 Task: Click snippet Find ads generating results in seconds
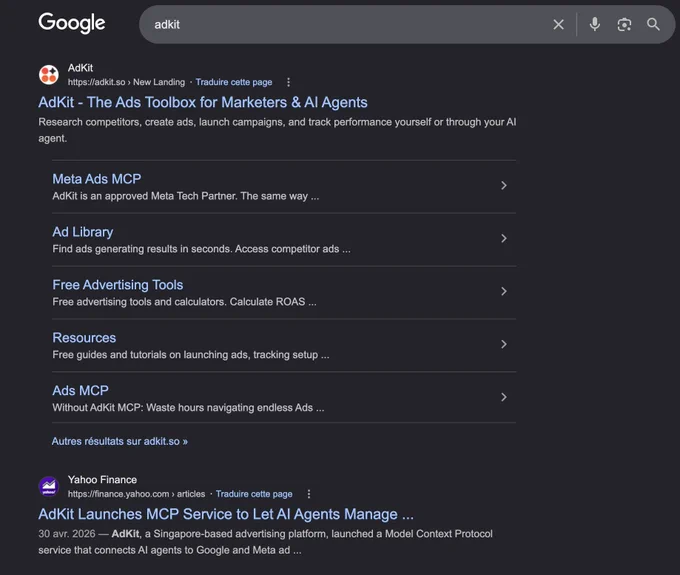[201, 249]
